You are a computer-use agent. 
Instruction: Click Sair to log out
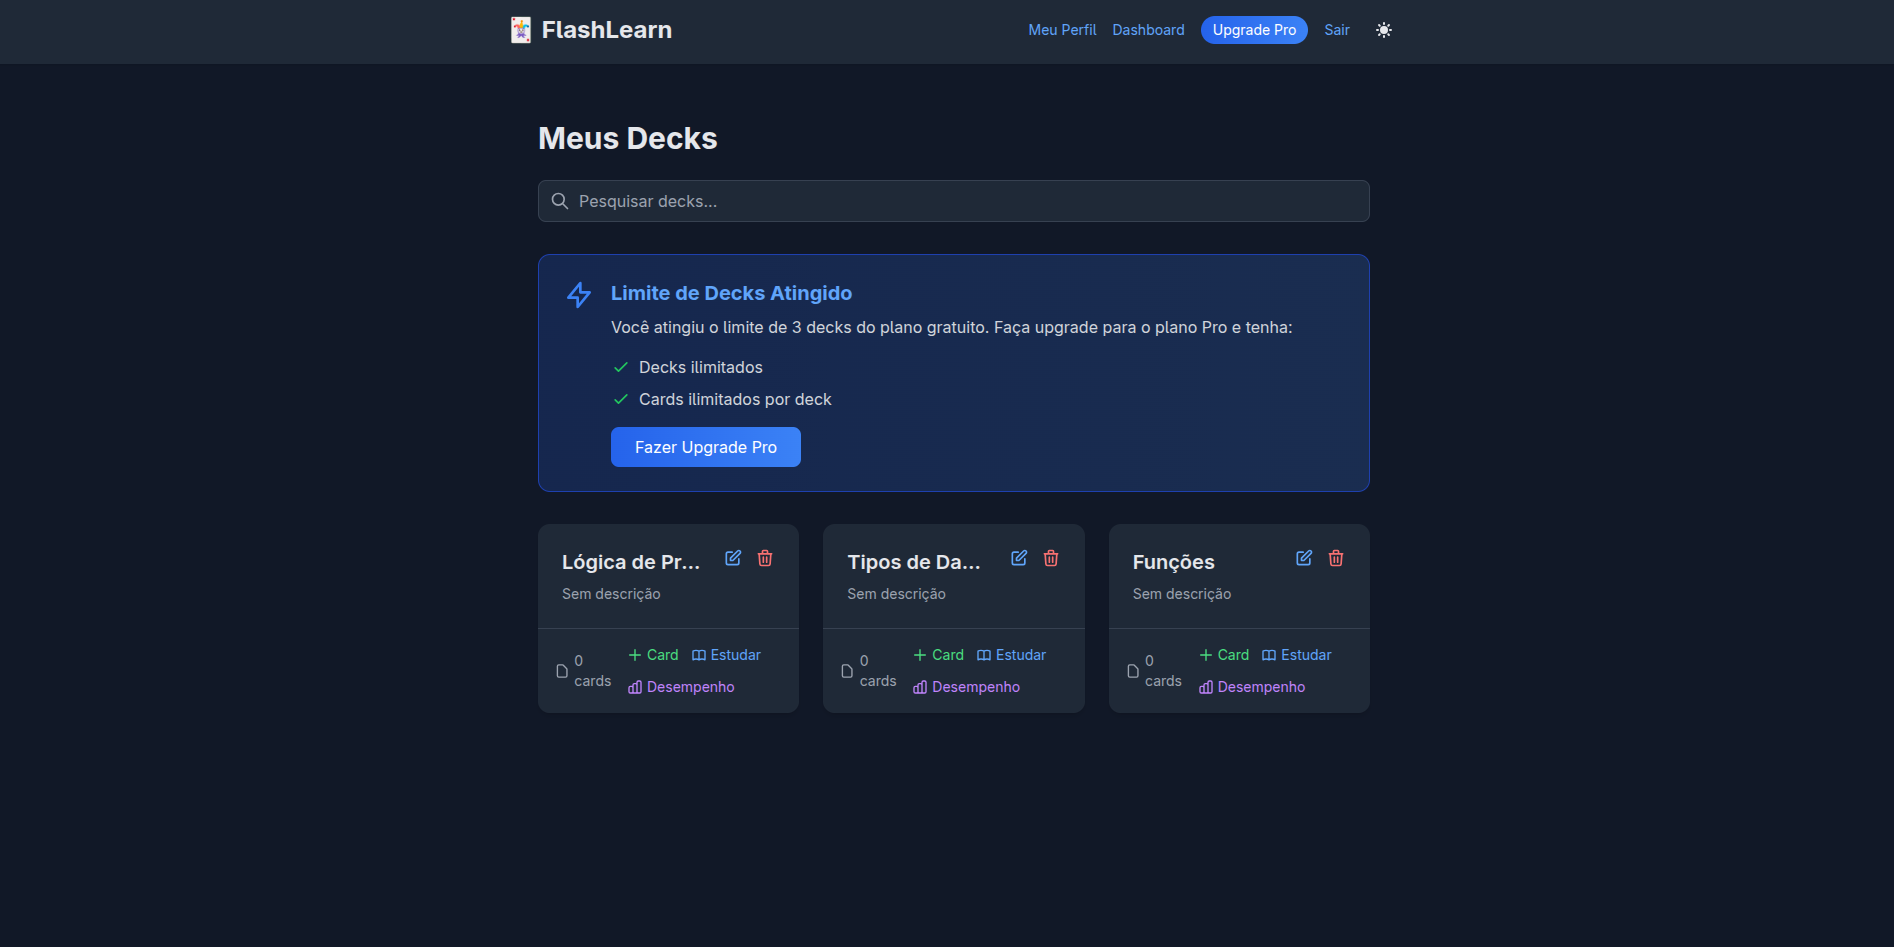click(1337, 30)
